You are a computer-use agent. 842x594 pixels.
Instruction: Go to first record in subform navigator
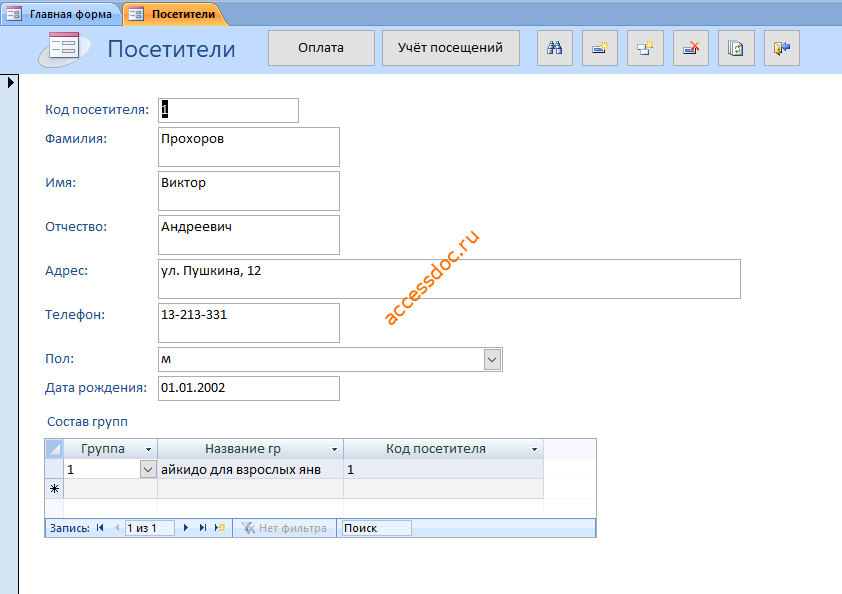[100, 528]
